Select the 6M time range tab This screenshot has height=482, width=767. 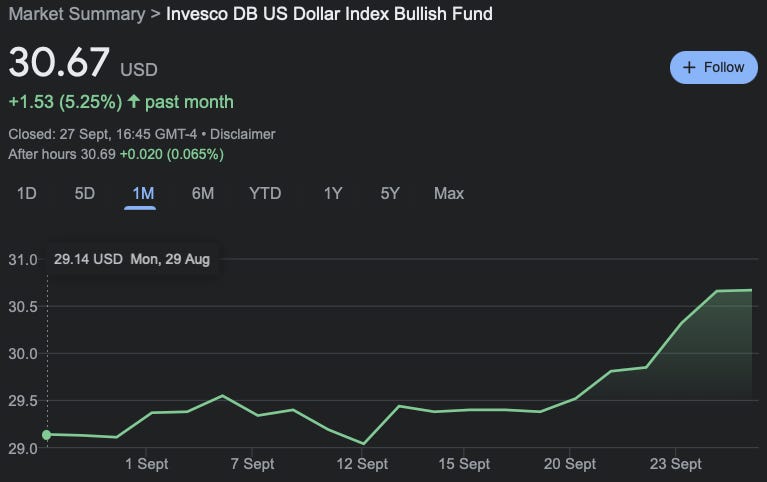point(203,193)
